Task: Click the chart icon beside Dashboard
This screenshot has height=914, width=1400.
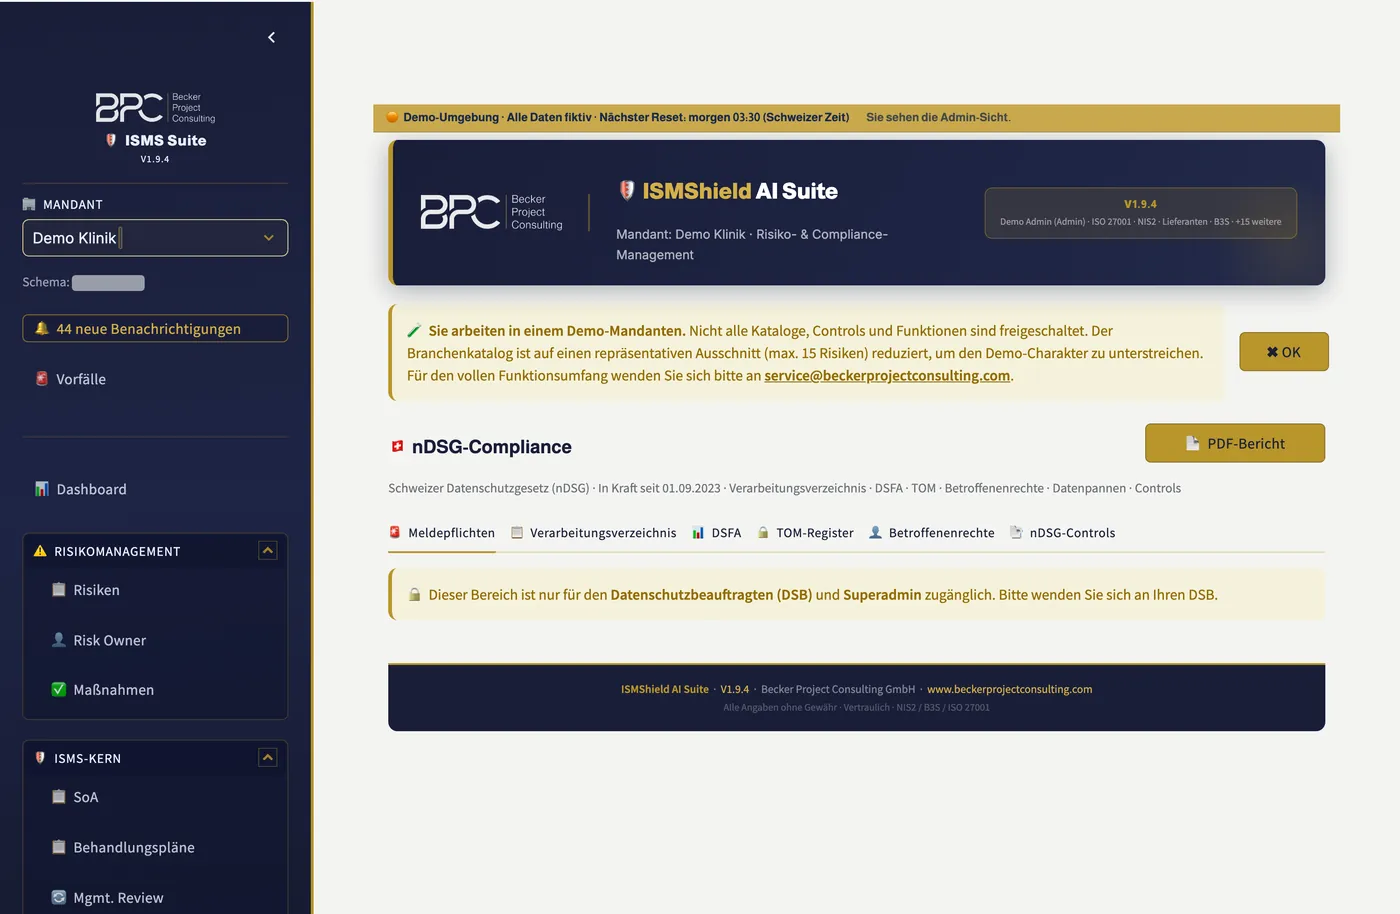Action: 42,489
